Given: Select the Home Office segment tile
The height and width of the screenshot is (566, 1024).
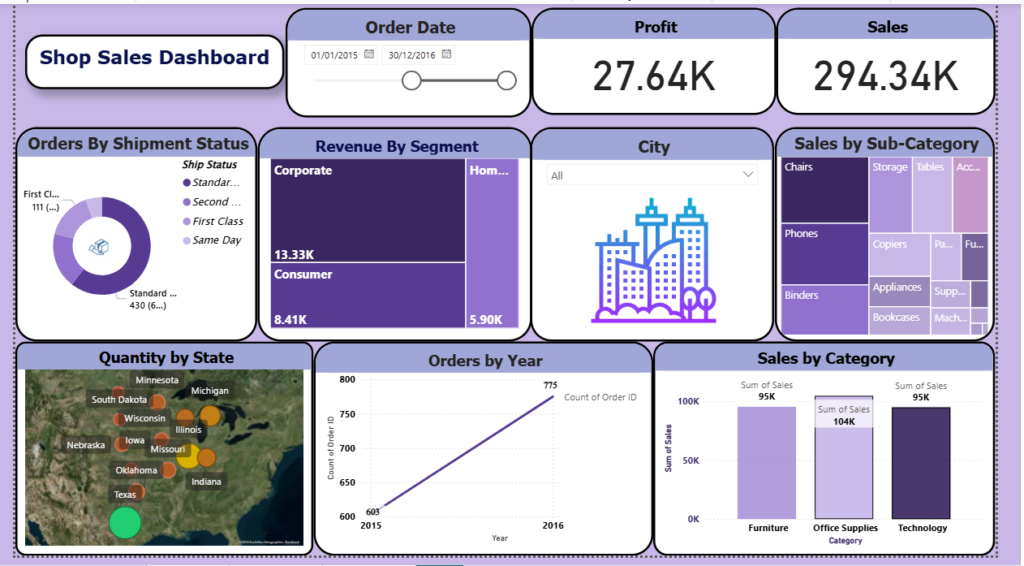Looking at the screenshot, I should point(492,243).
